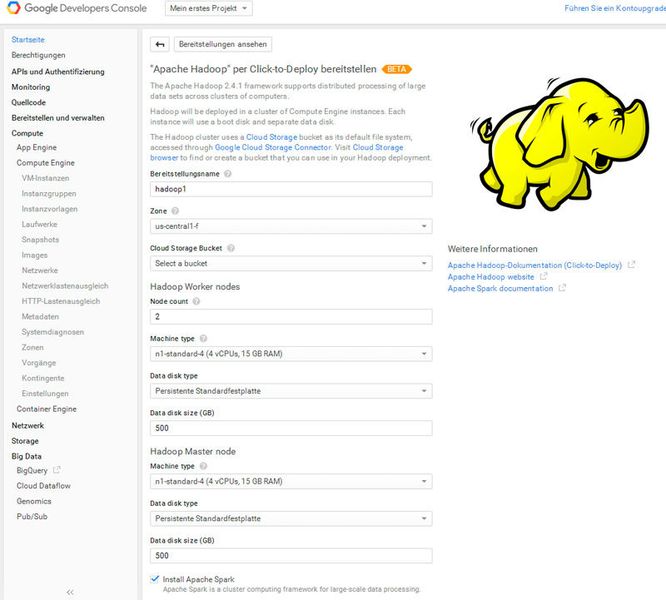Click Führen Sie ein Kontoupgrade link
The image size is (666, 600).
615,8
